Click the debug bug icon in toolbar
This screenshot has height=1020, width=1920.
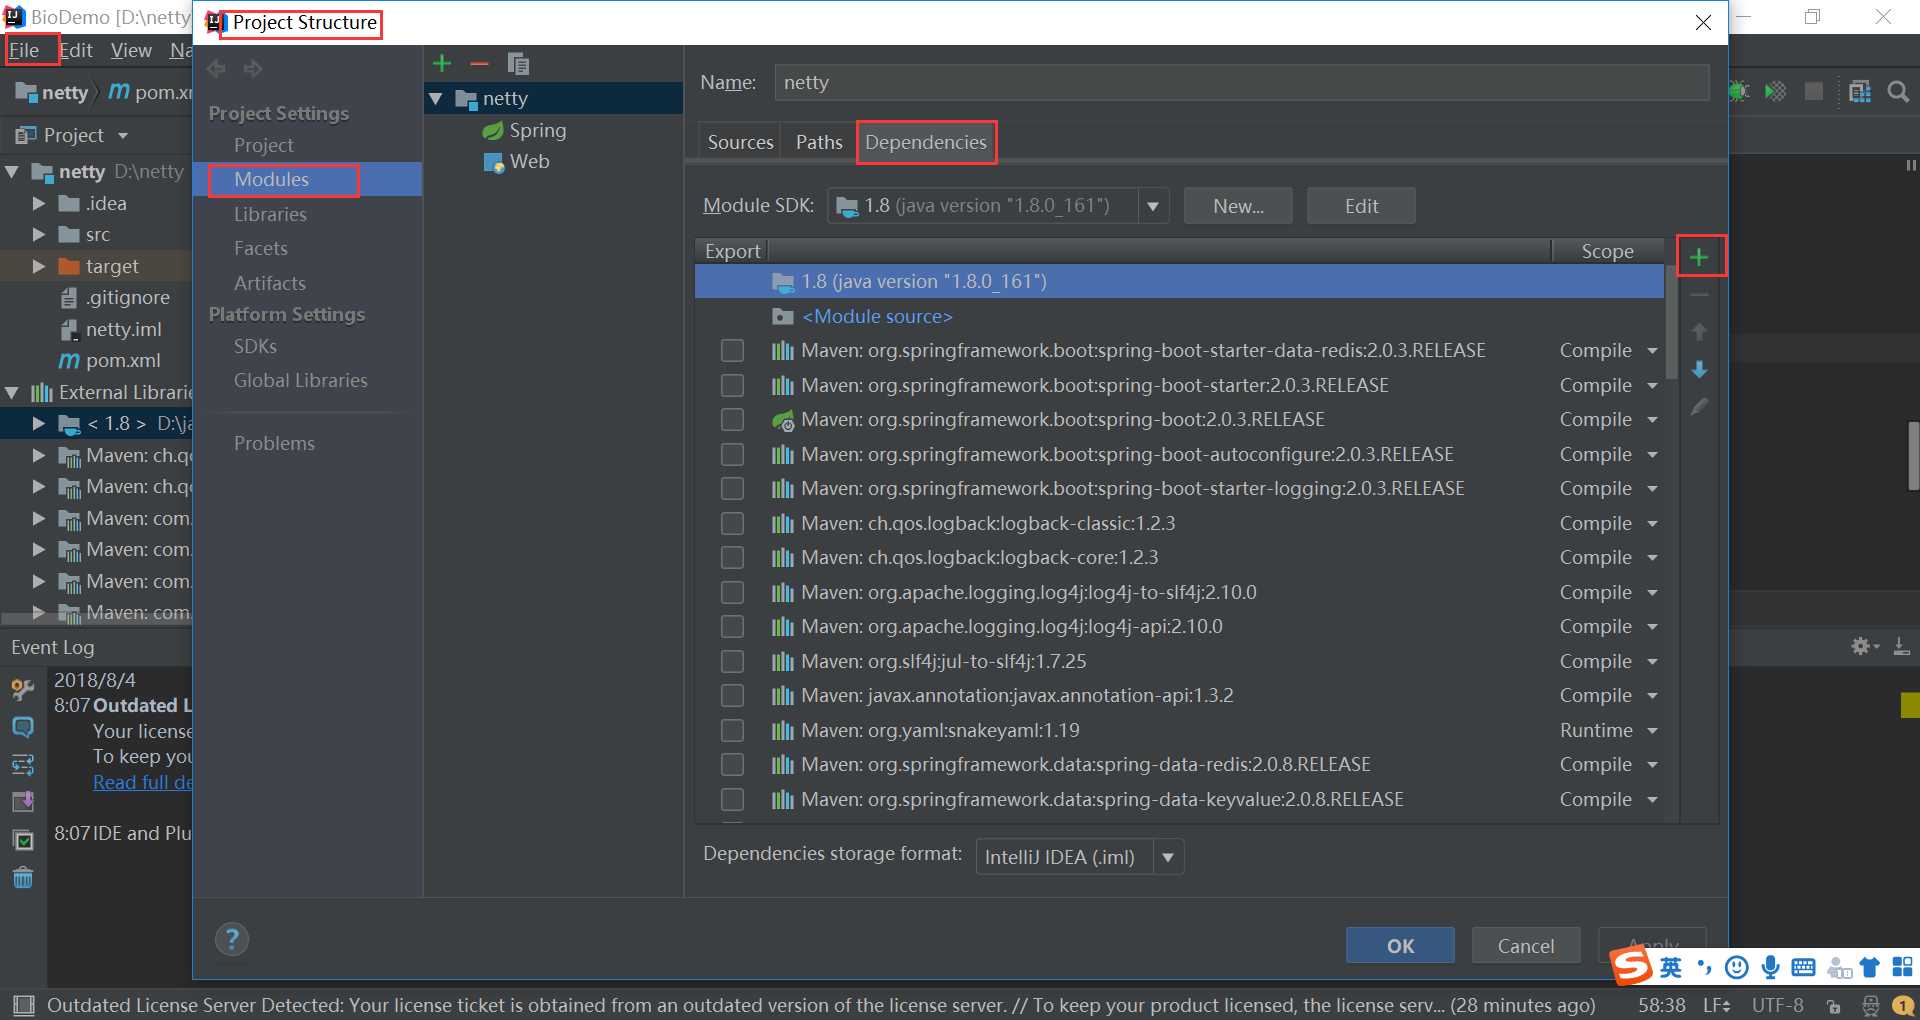[x=1739, y=92]
